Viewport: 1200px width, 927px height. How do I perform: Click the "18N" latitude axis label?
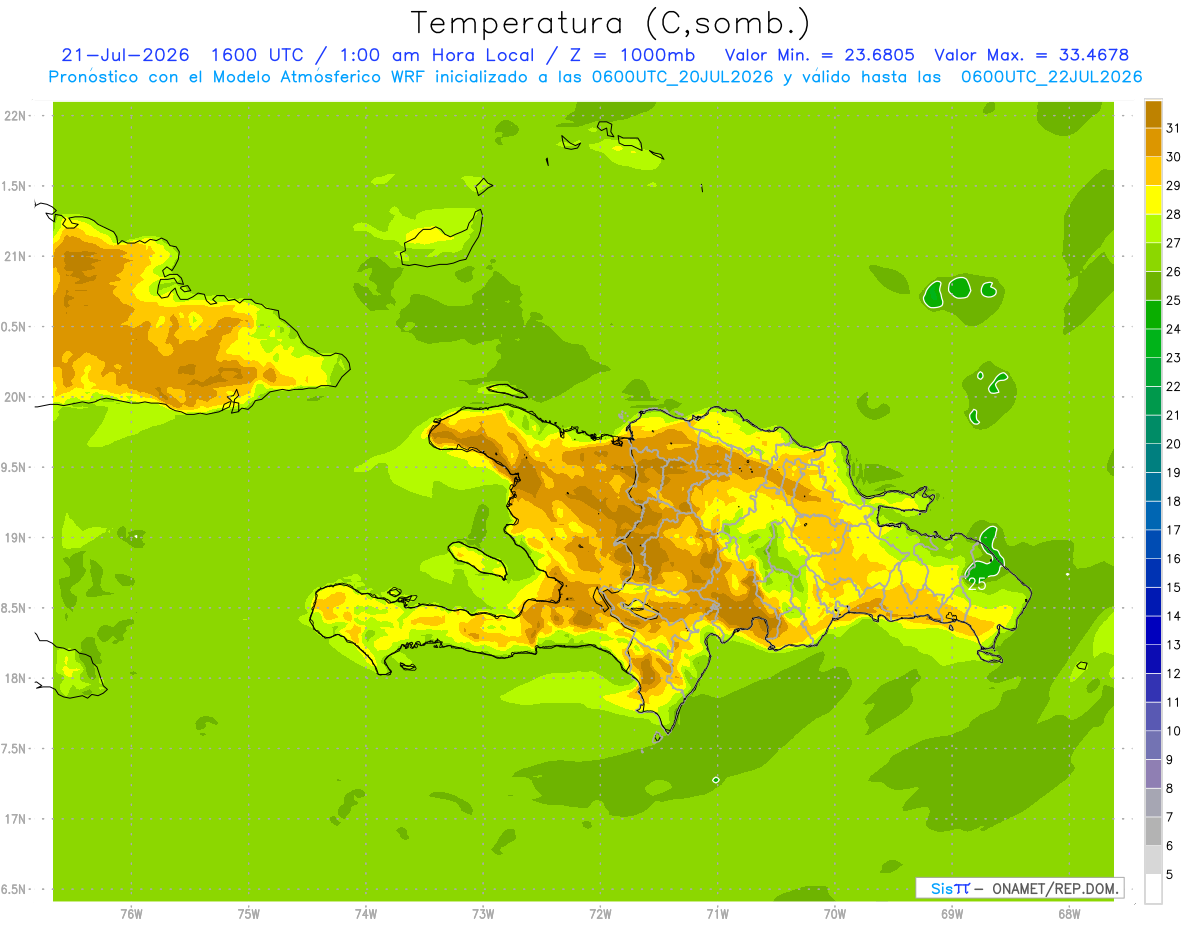[15, 678]
